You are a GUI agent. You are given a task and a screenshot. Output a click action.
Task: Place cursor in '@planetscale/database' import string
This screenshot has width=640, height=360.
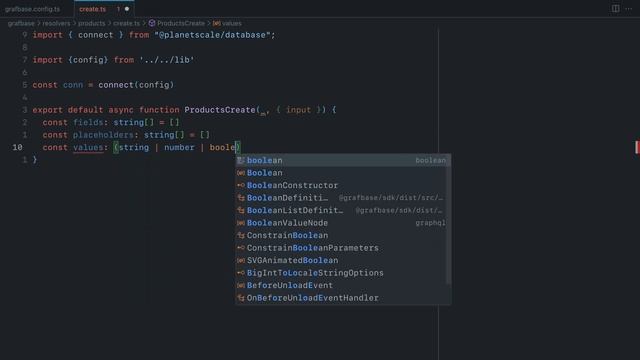point(212,35)
